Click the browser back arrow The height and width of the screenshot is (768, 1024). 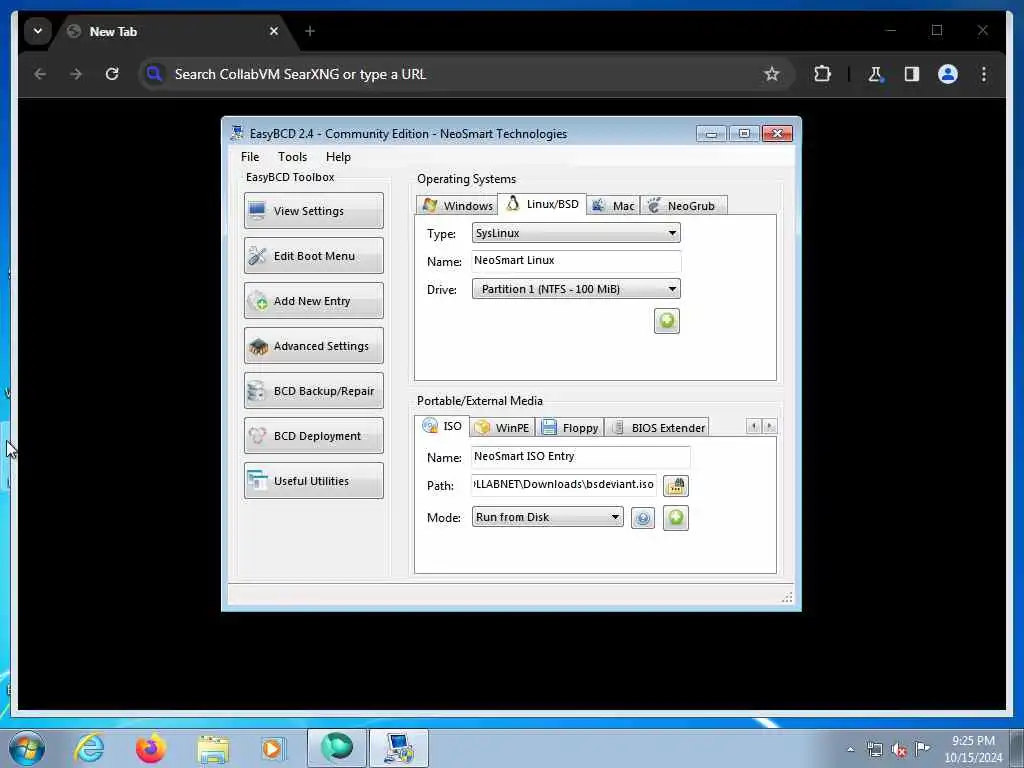click(x=40, y=74)
